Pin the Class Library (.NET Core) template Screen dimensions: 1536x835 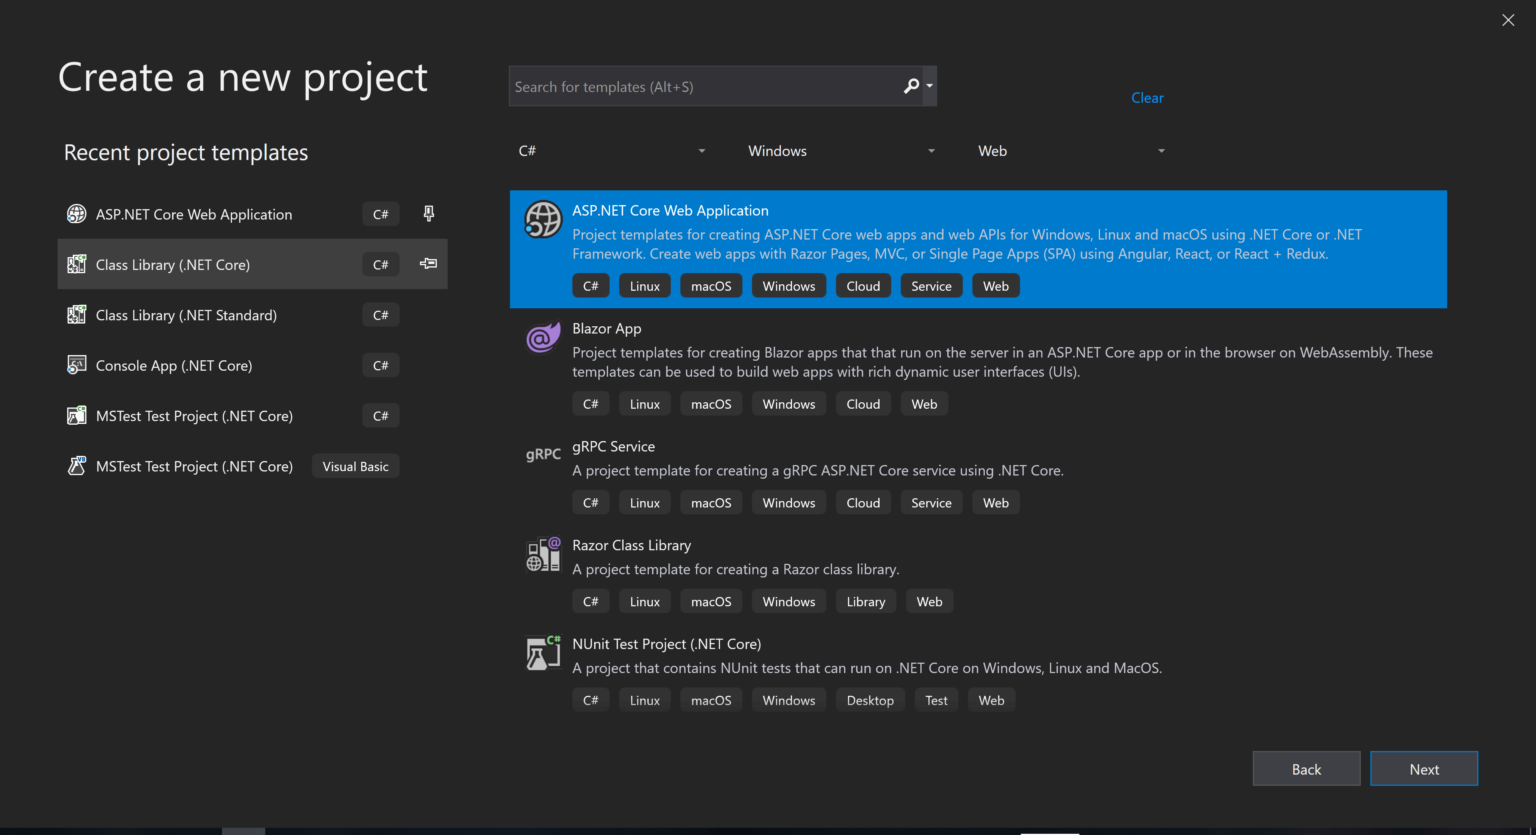click(428, 263)
